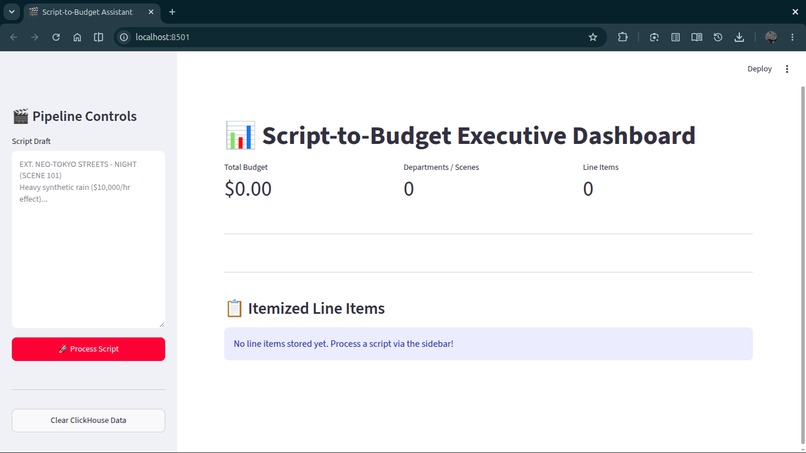
Task: Click the Process Script button
Action: click(x=88, y=349)
